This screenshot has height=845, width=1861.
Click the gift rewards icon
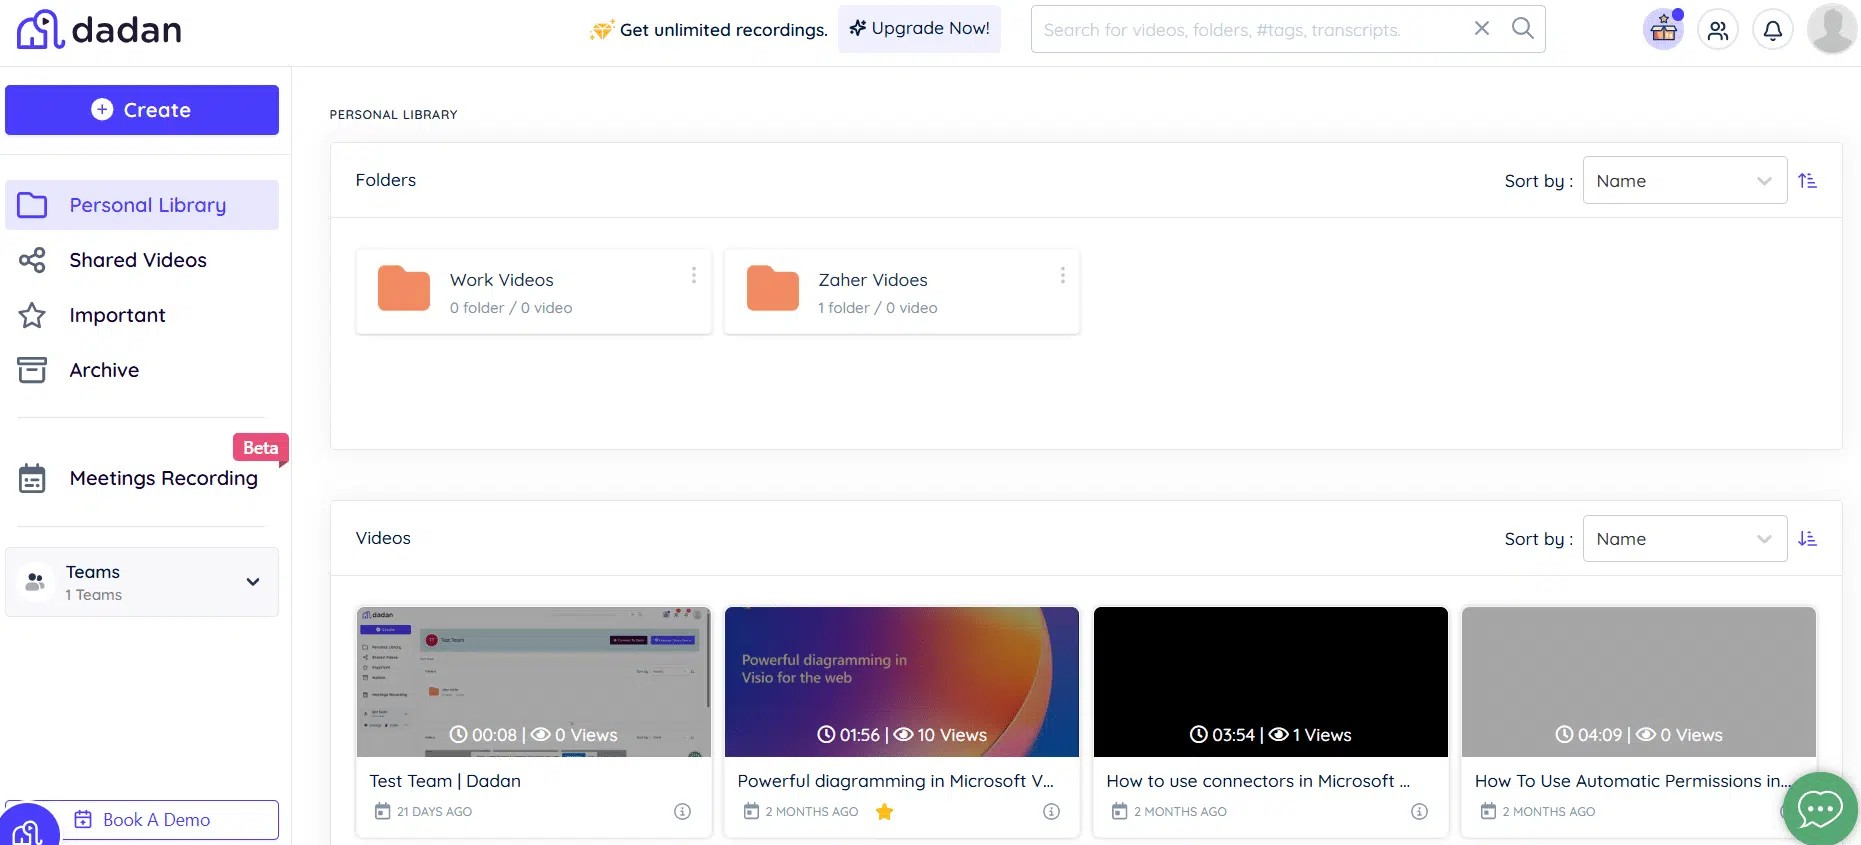(1663, 30)
